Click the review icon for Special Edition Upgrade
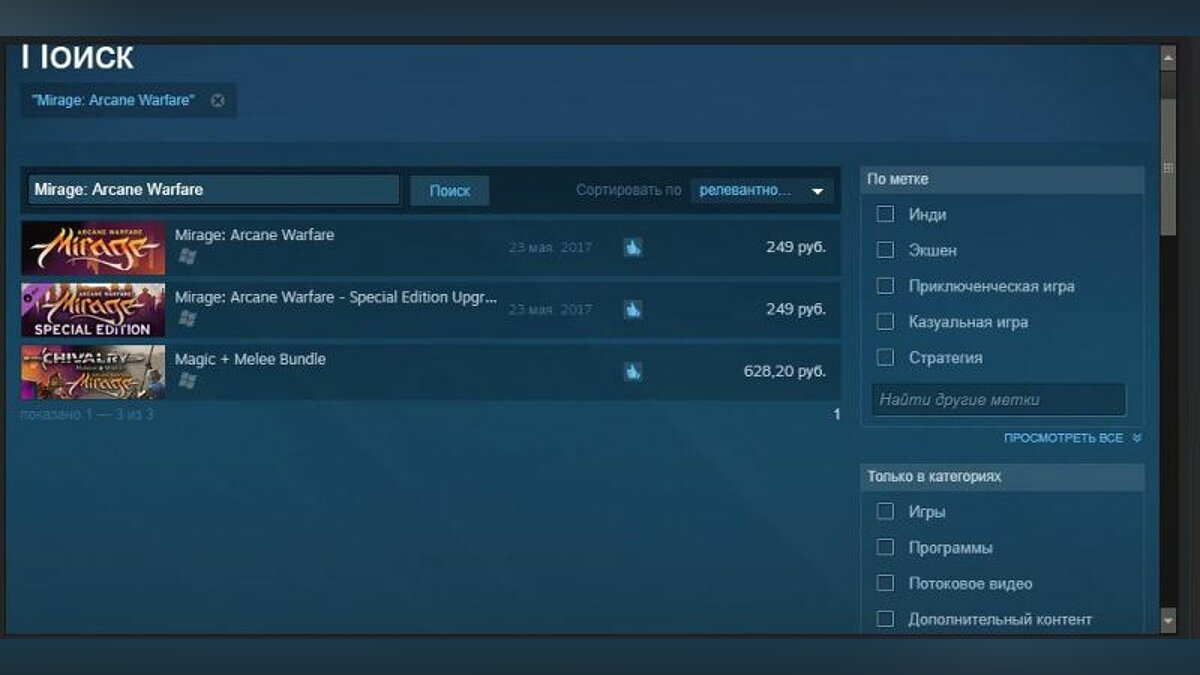 [632, 309]
